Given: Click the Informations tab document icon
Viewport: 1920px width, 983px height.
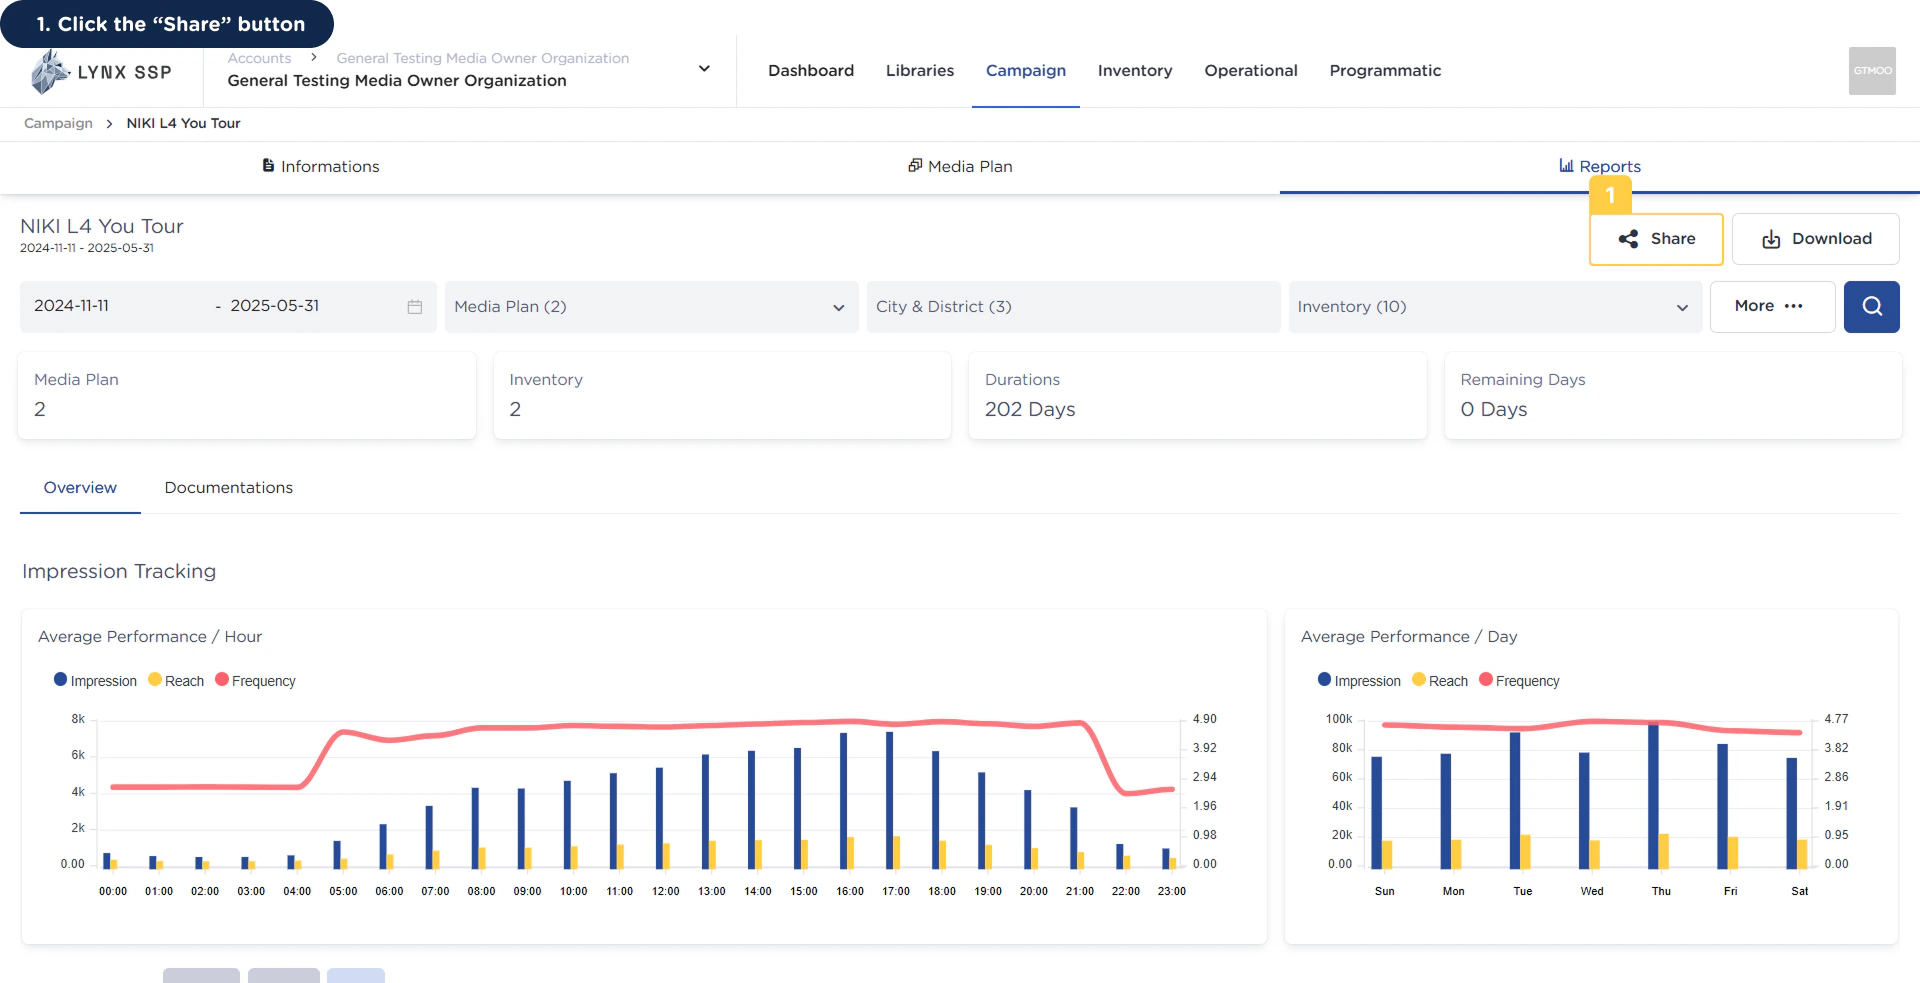Looking at the screenshot, I should point(268,166).
